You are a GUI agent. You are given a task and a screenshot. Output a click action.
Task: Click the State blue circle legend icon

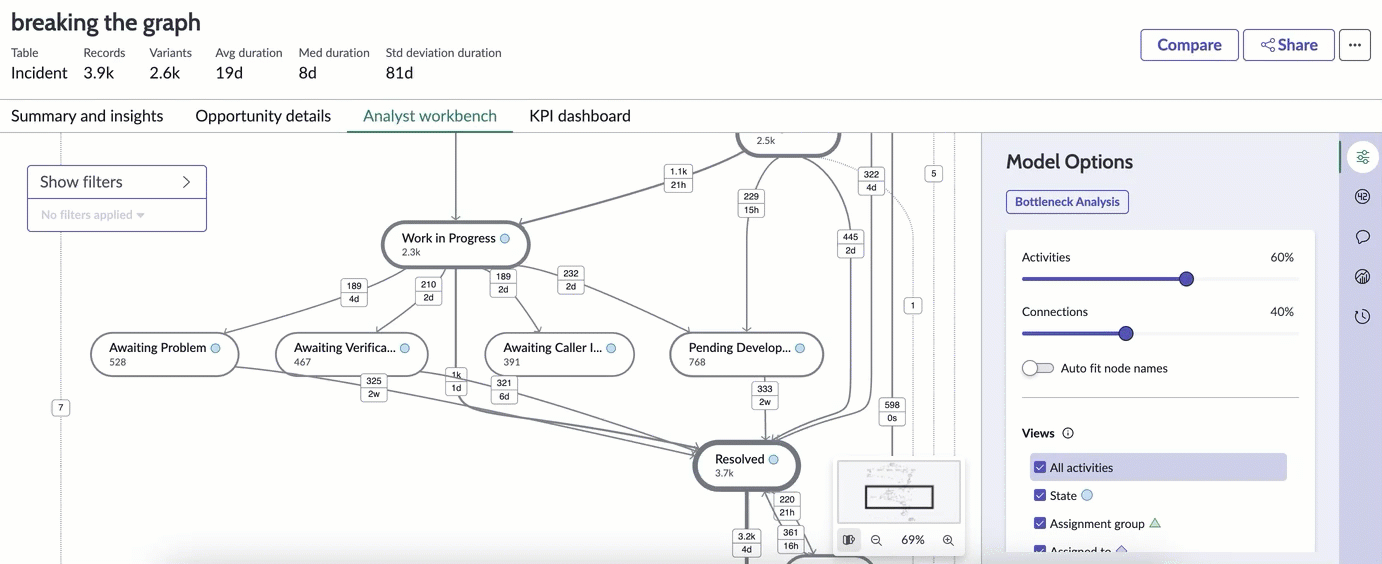pyautogui.click(x=1087, y=495)
